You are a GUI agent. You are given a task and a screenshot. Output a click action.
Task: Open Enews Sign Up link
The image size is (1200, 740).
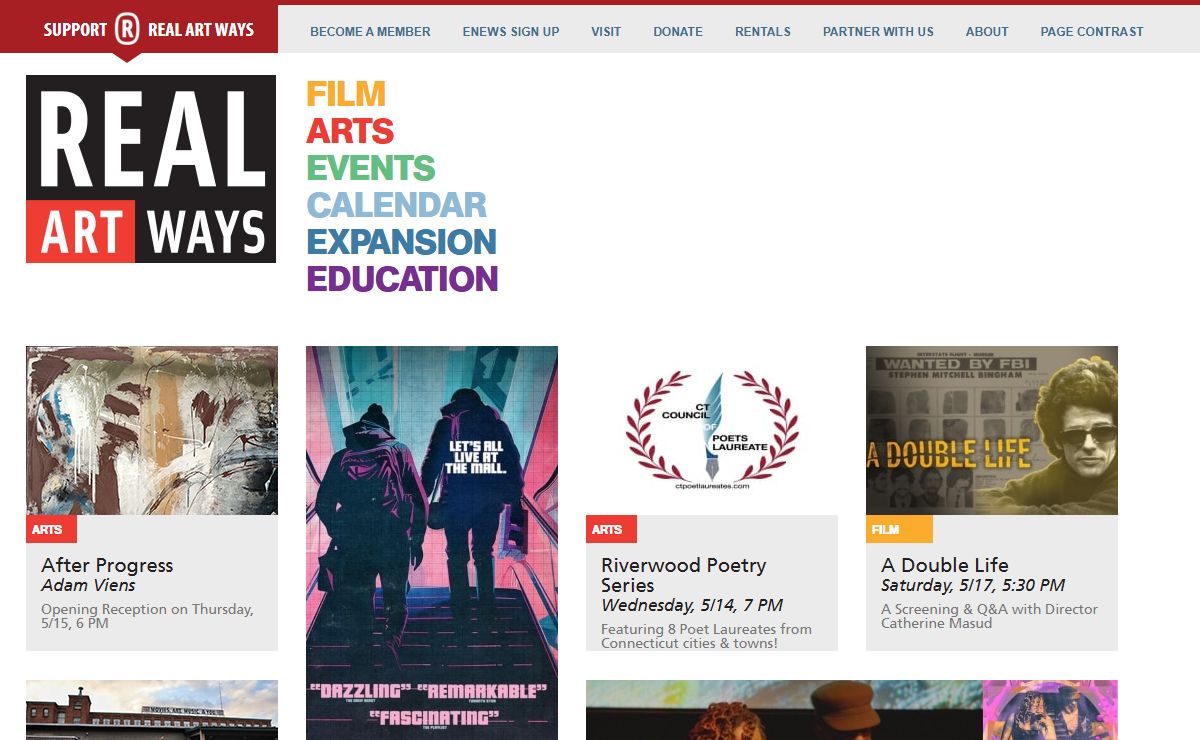point(511,32)
